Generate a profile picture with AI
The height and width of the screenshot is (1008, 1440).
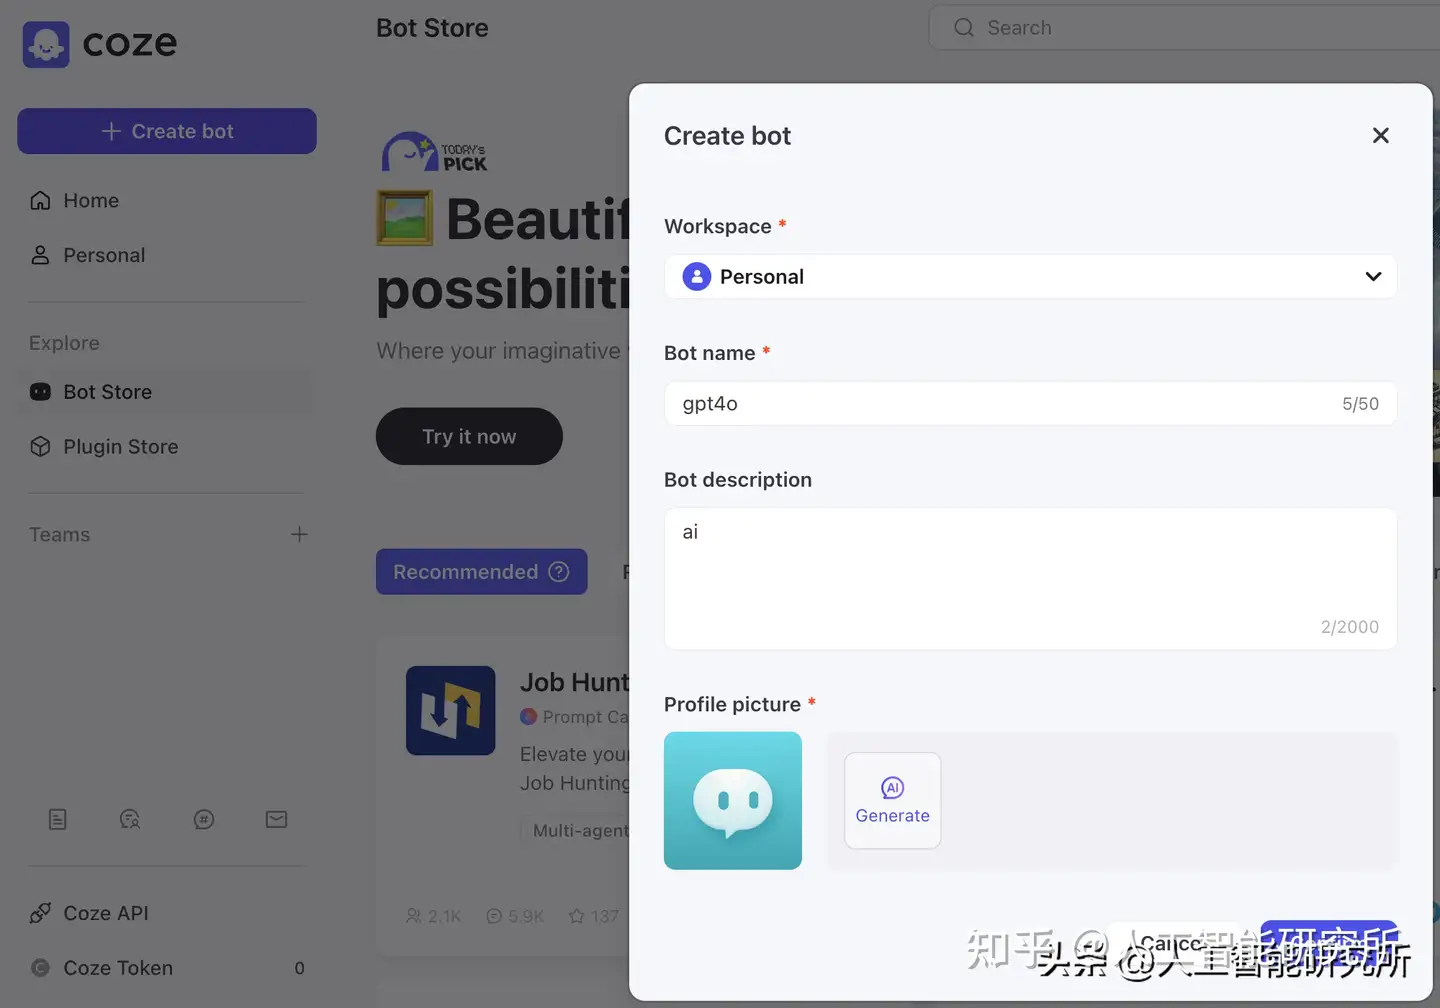[893, 800]
